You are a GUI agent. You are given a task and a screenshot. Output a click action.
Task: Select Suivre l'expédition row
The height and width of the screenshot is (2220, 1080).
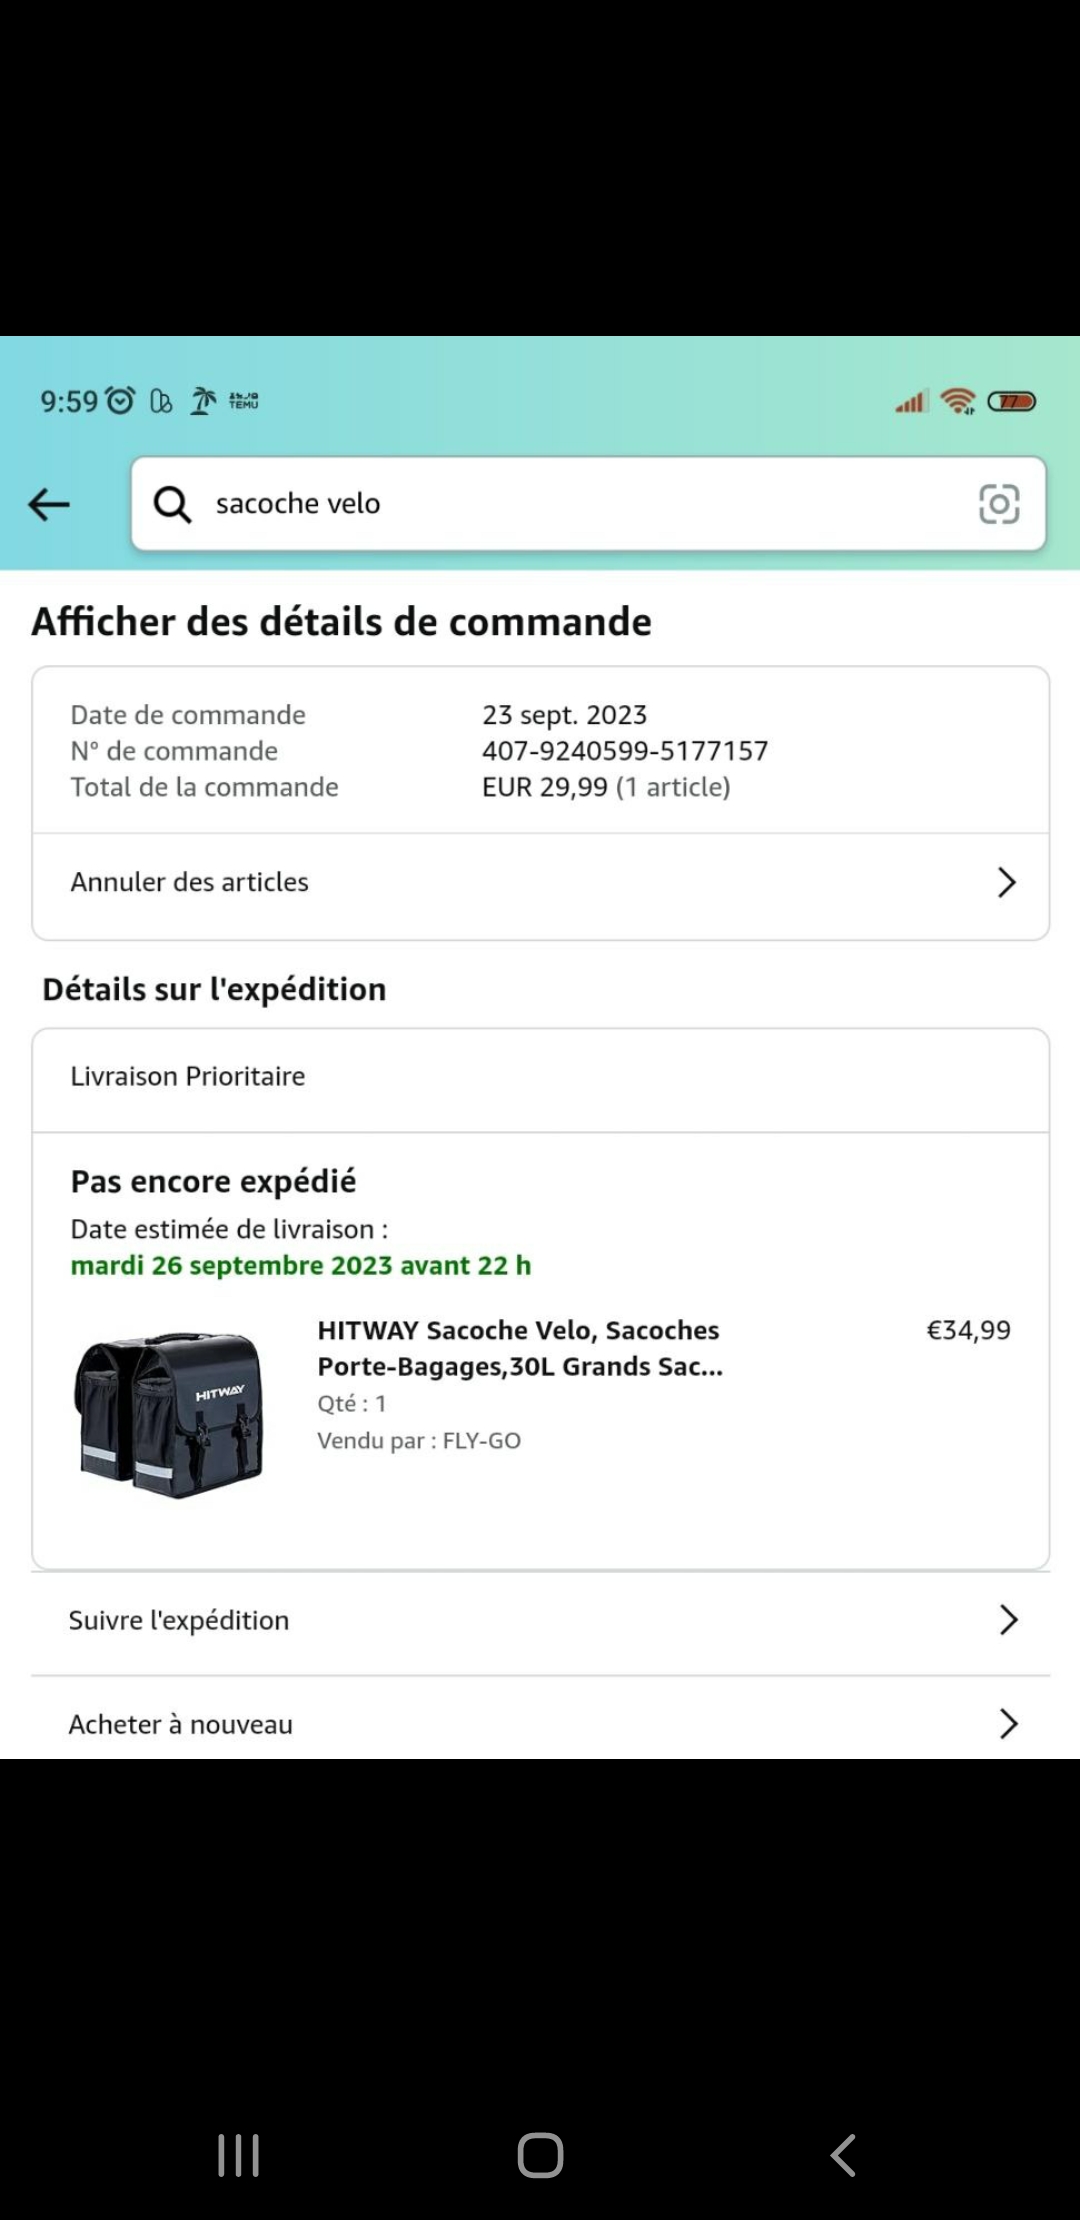179,1620
